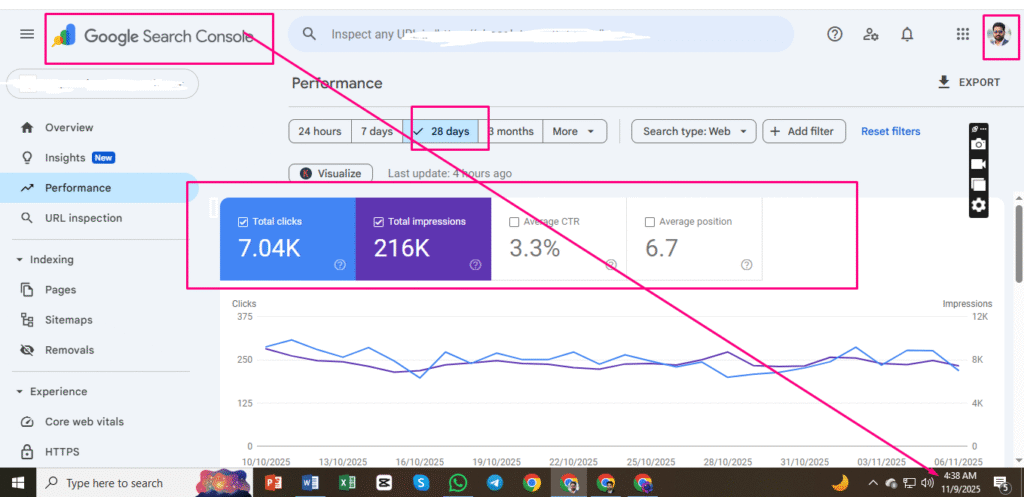
Task: Open PowerPoint from the taskbar
Action: click(x=273, y=483)
